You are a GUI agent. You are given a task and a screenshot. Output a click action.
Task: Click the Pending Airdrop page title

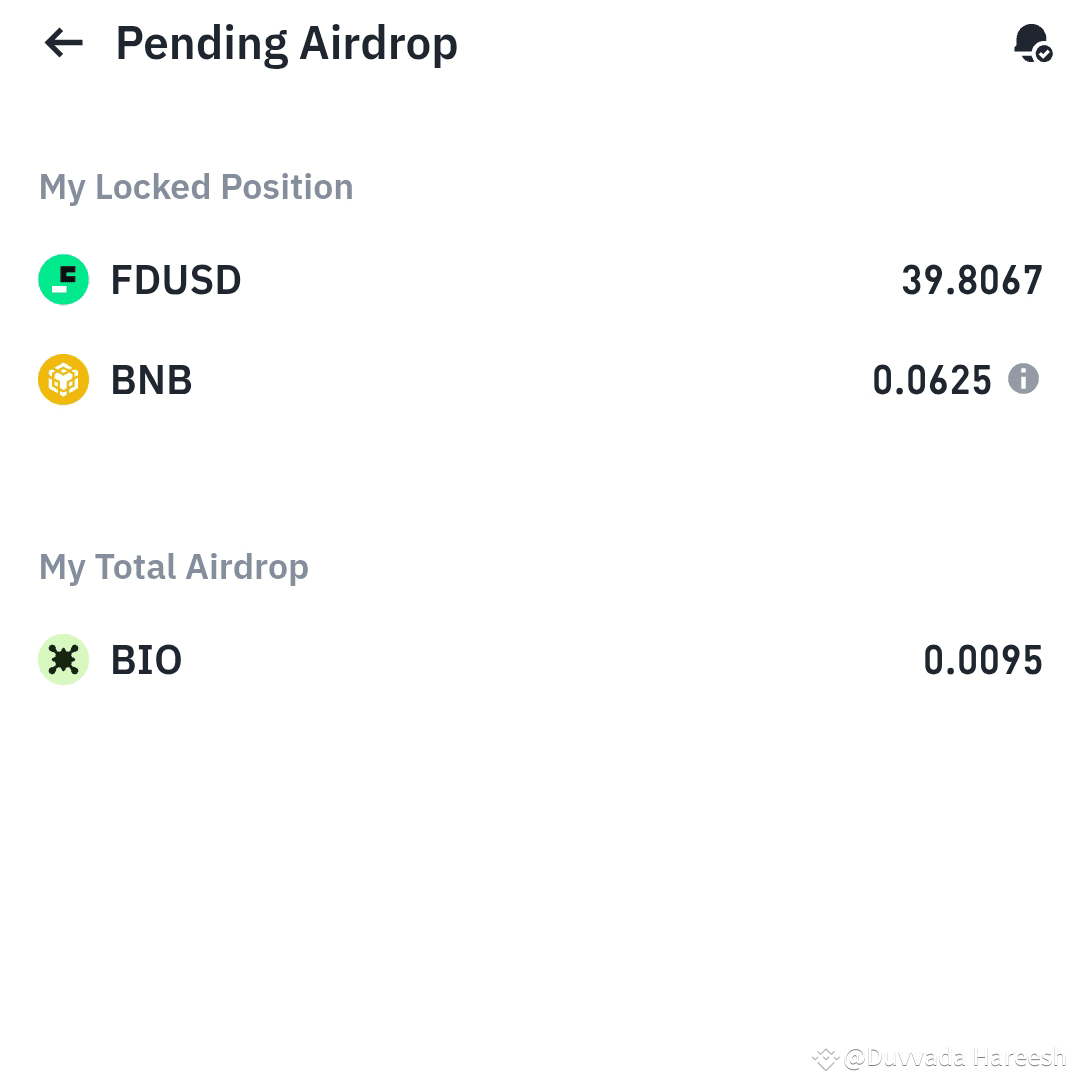pos(287,42)
